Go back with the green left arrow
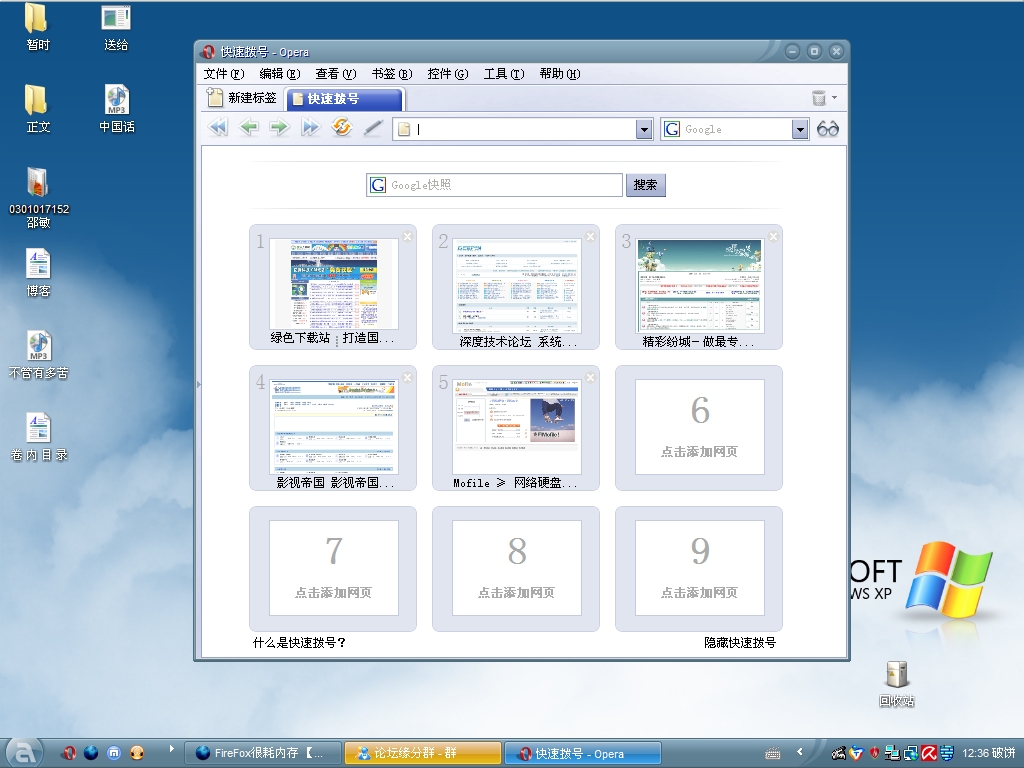 (249, 127)
